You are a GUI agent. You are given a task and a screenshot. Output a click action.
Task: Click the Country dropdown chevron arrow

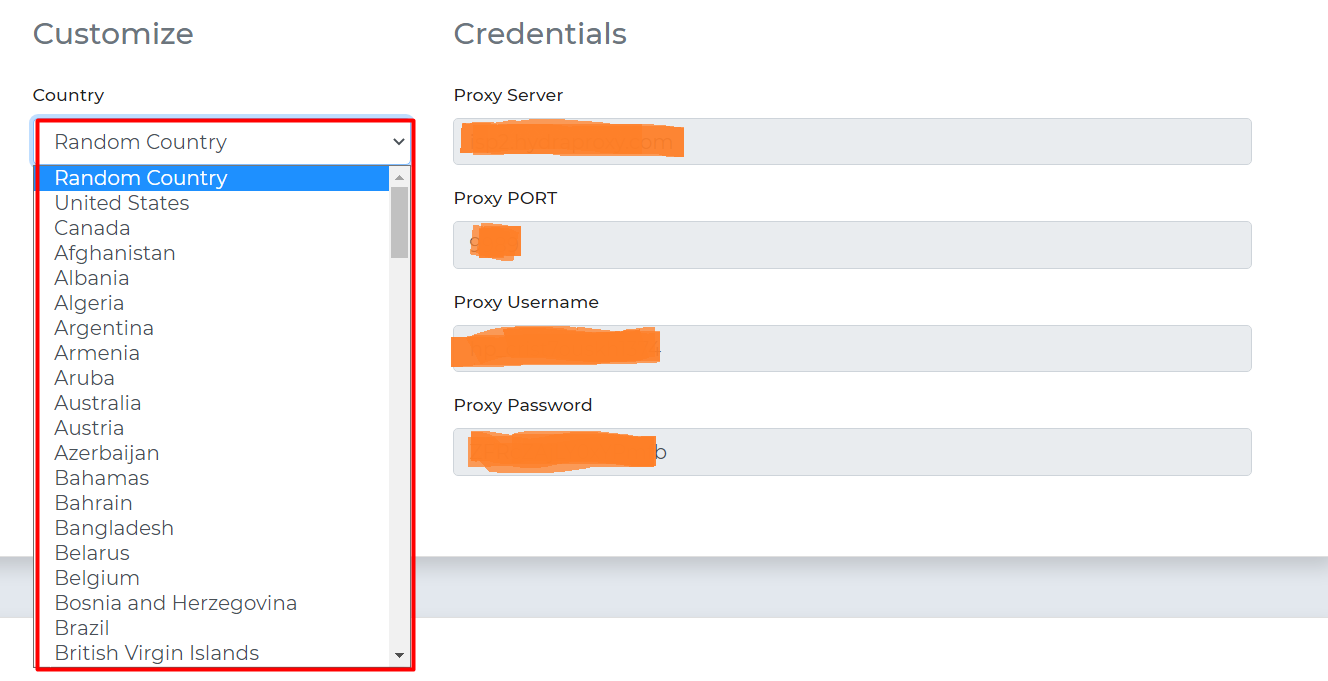pos(398,142)
